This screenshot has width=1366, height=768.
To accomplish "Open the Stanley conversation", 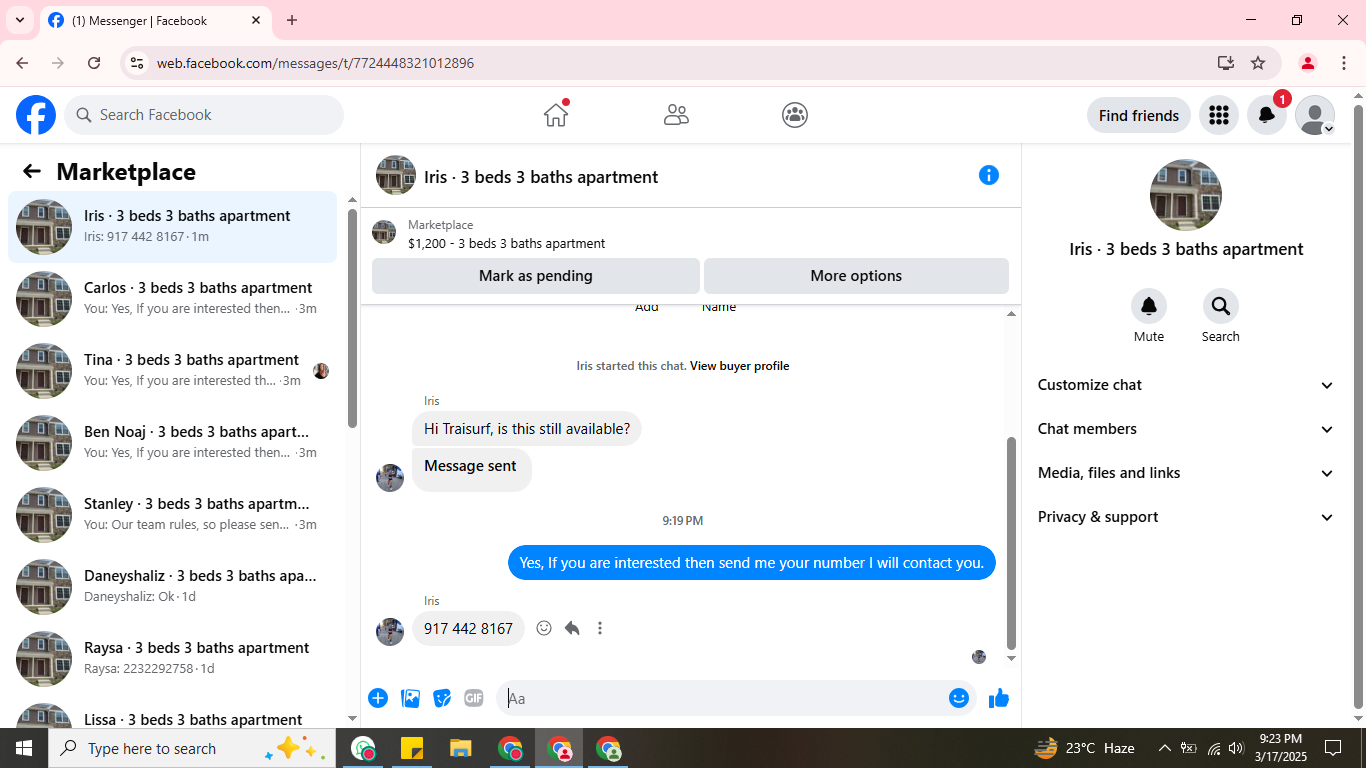I will (173, 515).
